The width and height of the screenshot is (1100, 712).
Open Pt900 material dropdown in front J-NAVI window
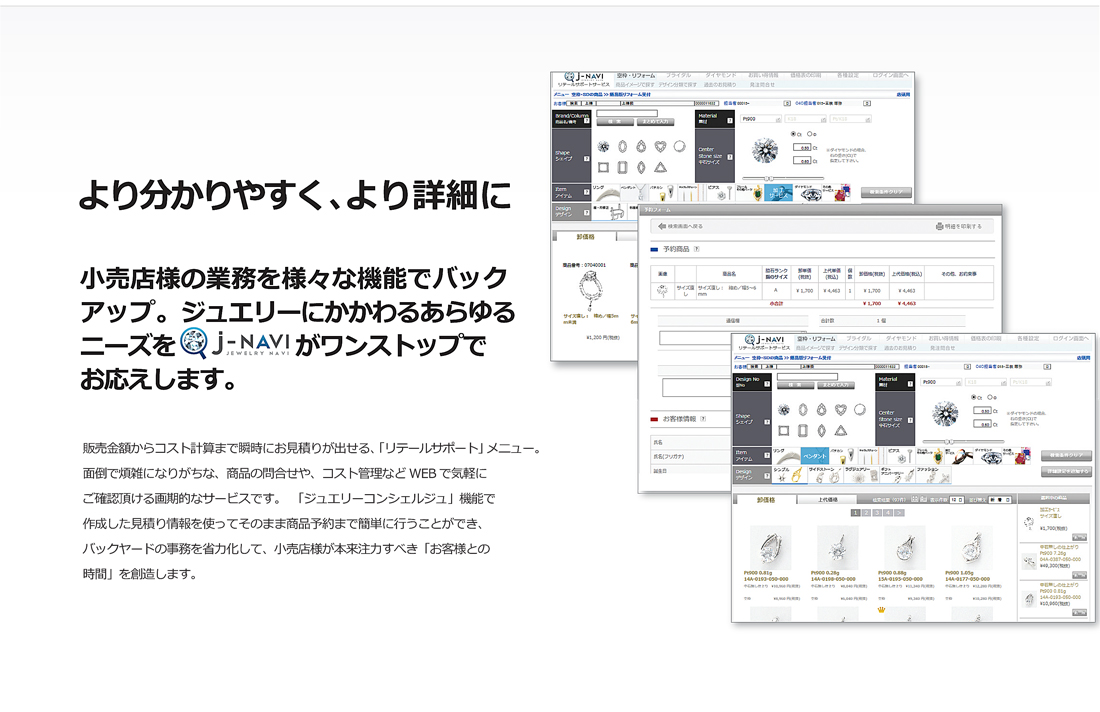point(941,382)
